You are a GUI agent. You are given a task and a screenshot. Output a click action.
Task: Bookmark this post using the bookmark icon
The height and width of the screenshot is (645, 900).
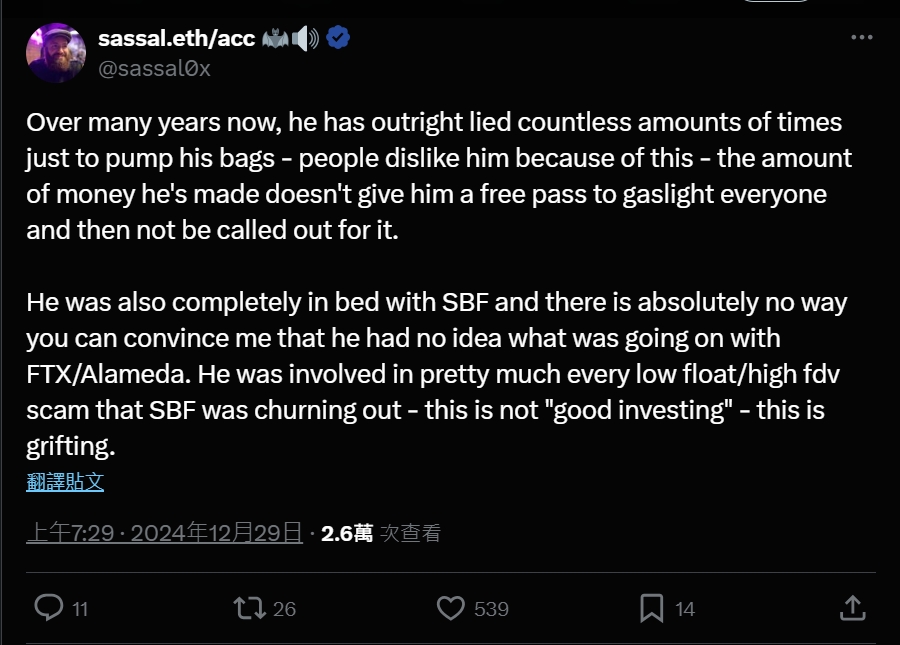[x=651, y=607]
